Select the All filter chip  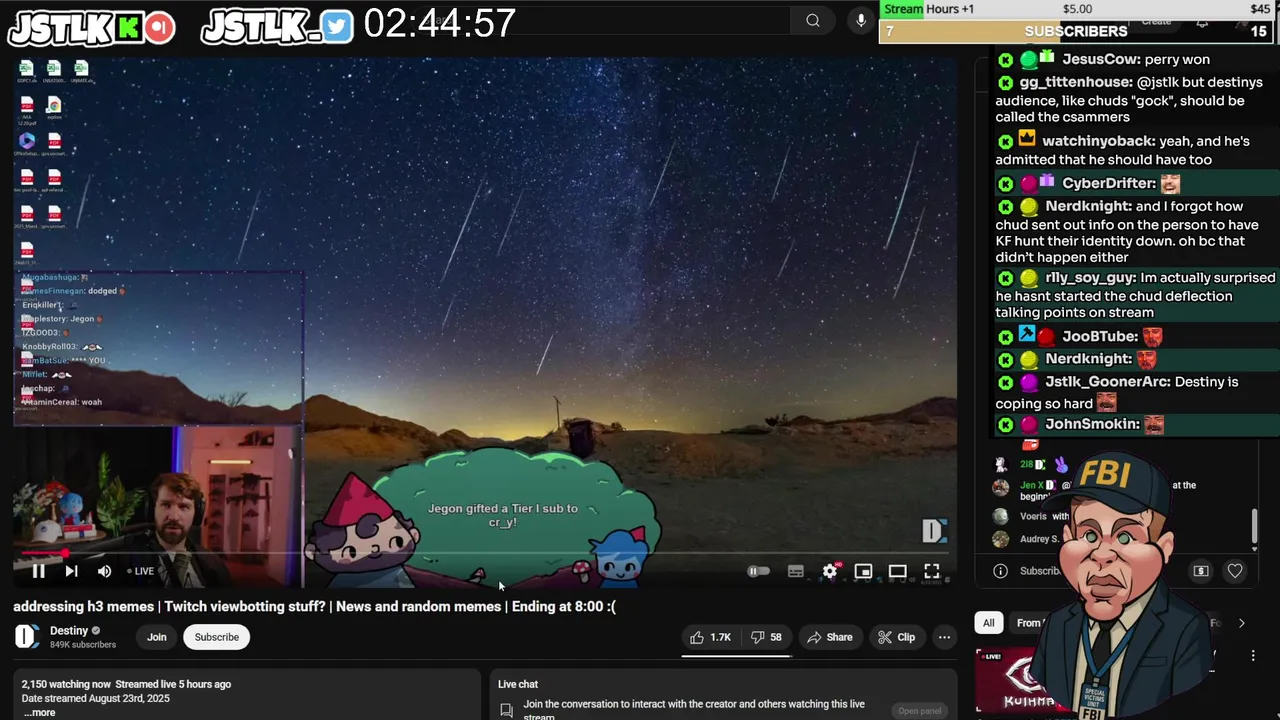click(x=988, y=623)
